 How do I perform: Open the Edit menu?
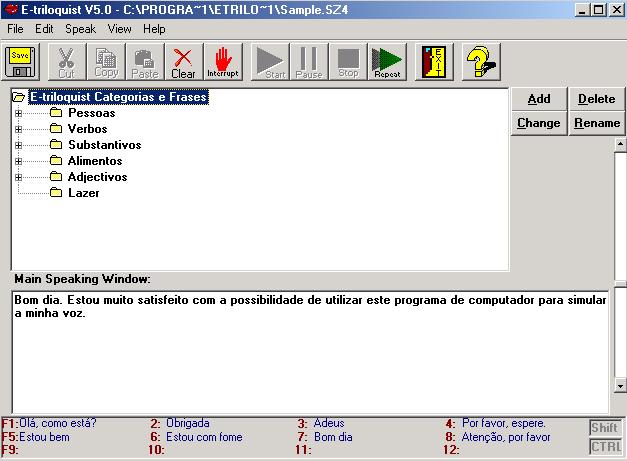44,29
